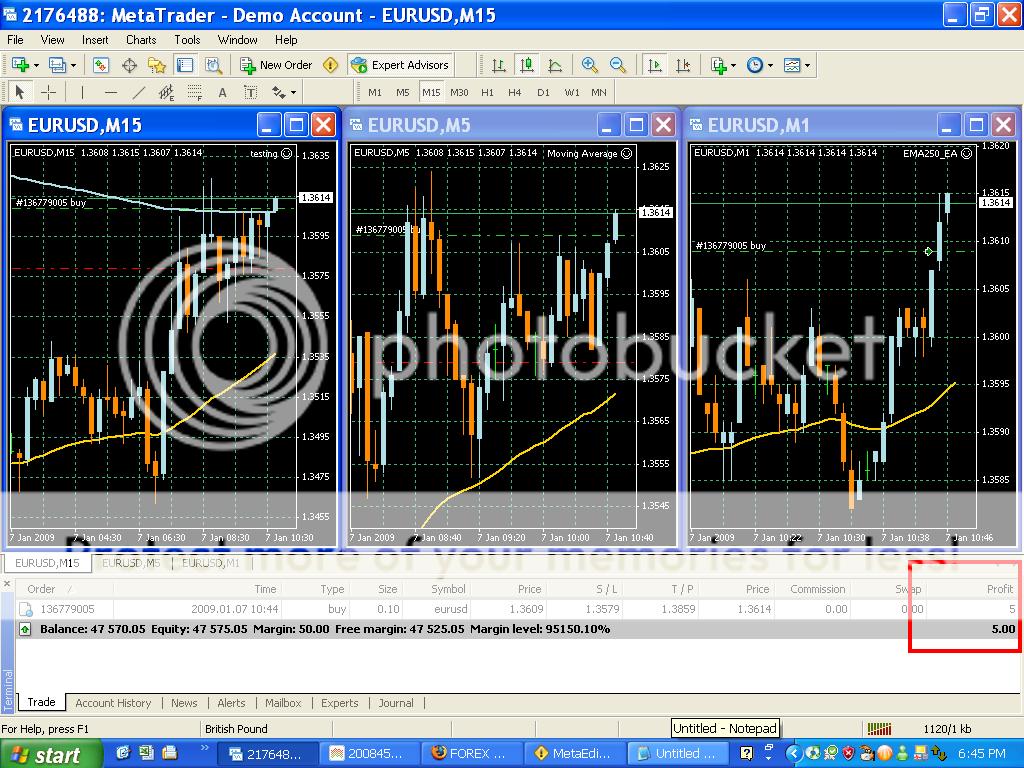The image size is (1024, 768).
Task: Expand the templates dropdown
Action: pos(807,65)
